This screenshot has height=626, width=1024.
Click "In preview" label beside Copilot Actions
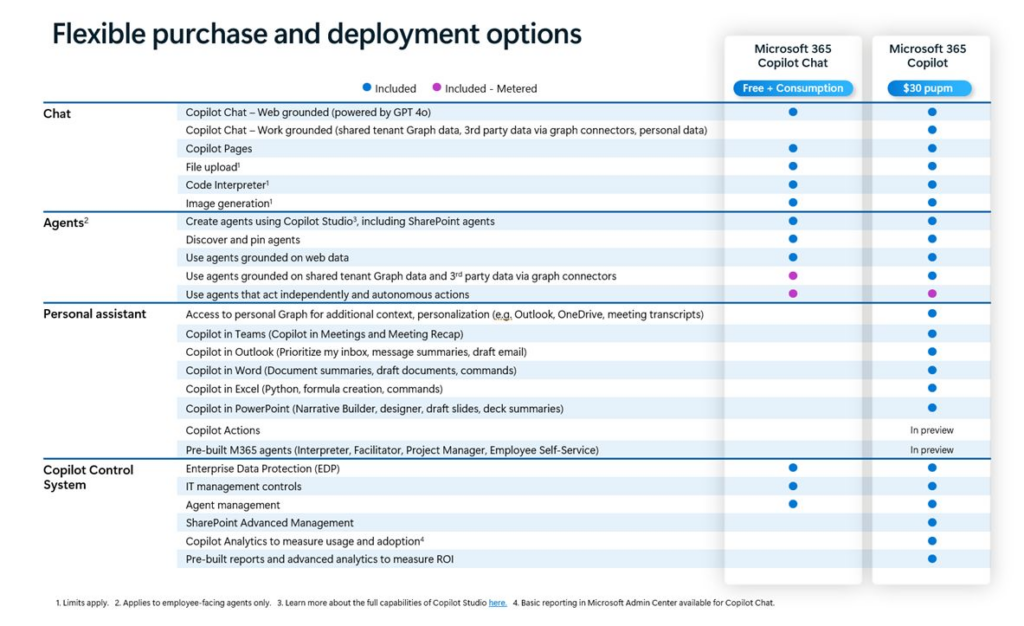932,430
